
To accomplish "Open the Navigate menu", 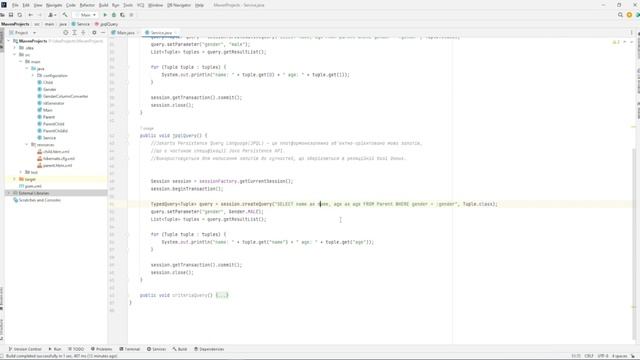I will 54,5.
